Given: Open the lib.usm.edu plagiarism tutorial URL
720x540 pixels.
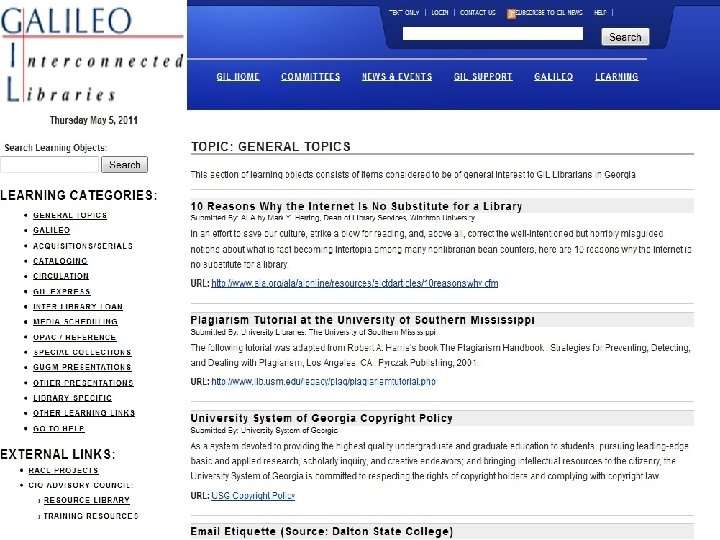Looking at the screenshot, I should pos(323,381).
